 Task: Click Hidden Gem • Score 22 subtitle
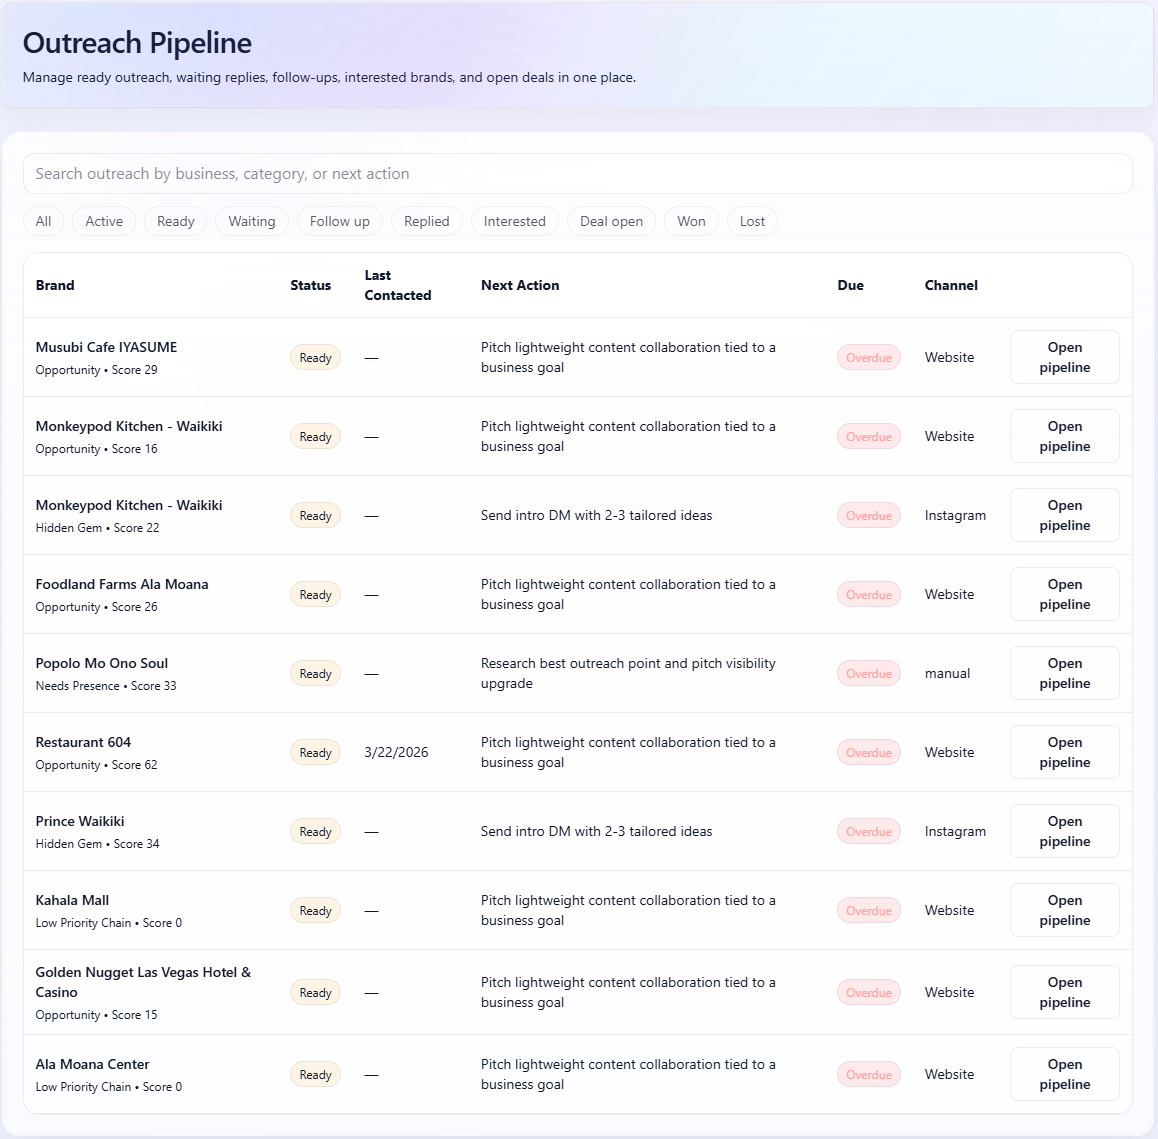click(x=97, y=528)
